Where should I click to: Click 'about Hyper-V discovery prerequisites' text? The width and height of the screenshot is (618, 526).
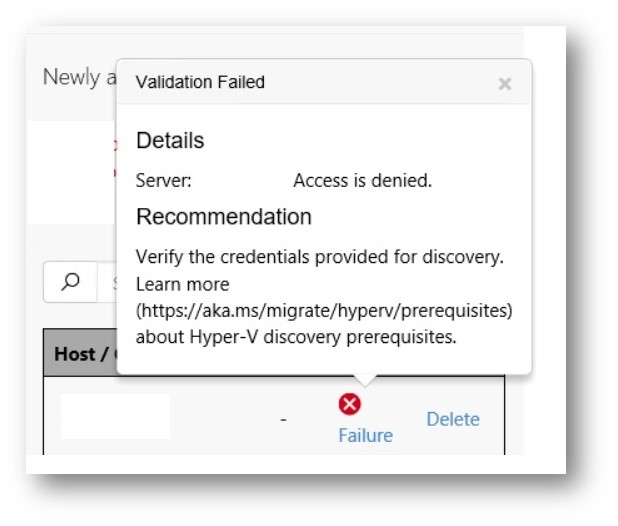pyautogui.click(x=296, y=337)
